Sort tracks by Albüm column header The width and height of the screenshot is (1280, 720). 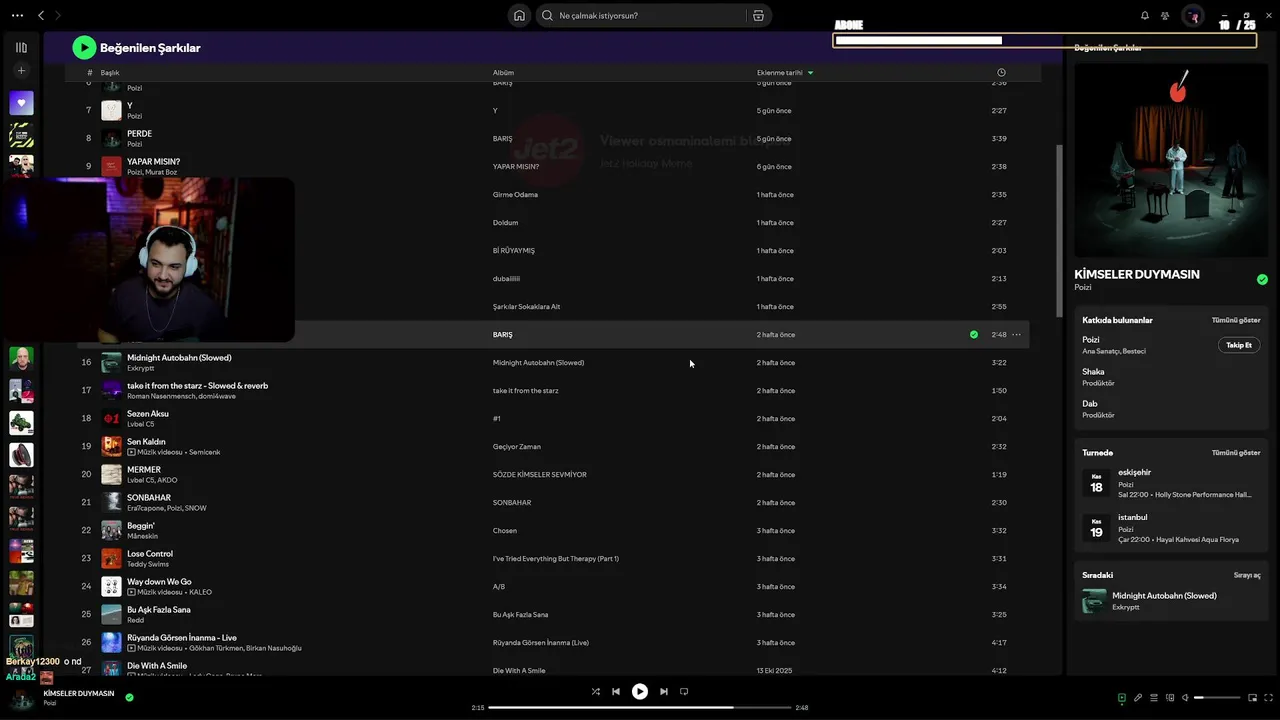pyautogui.click(x=503, y=73)
